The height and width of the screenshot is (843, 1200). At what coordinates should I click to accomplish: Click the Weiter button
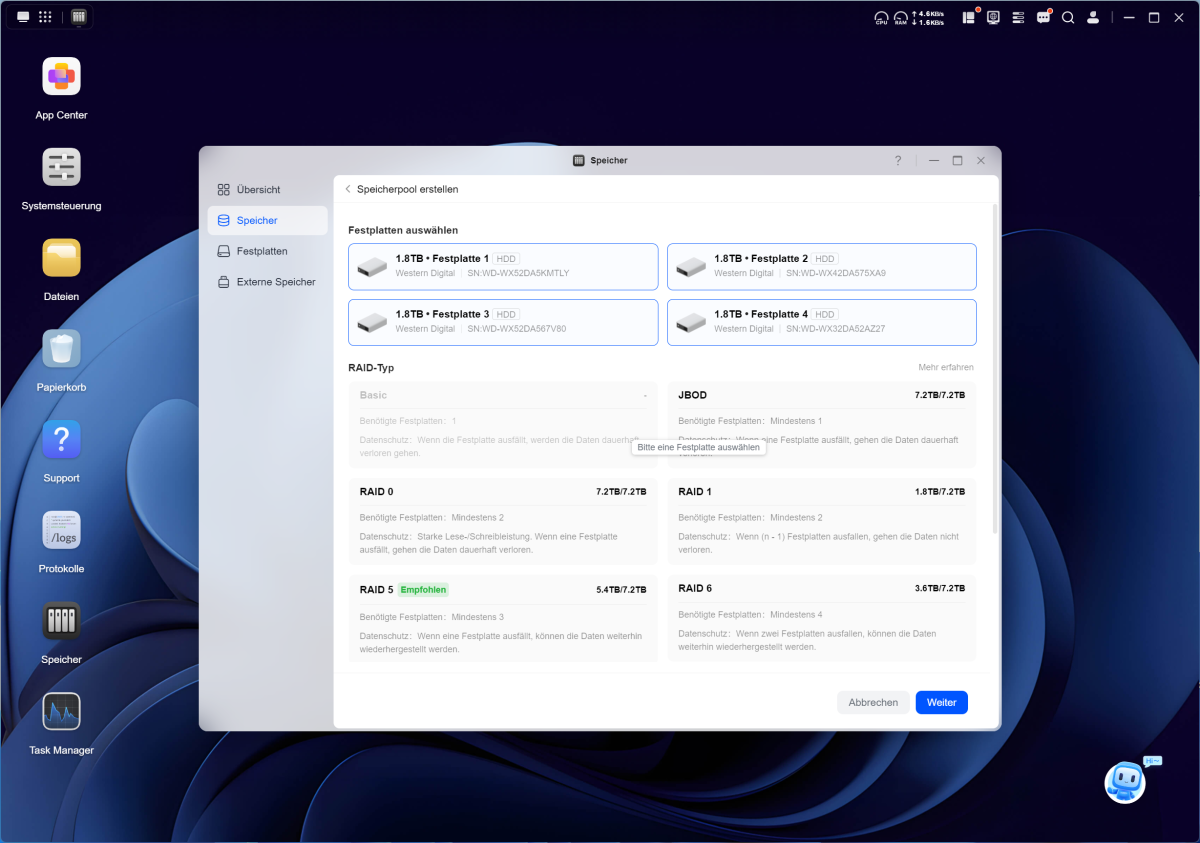click(x=942, y=702)
